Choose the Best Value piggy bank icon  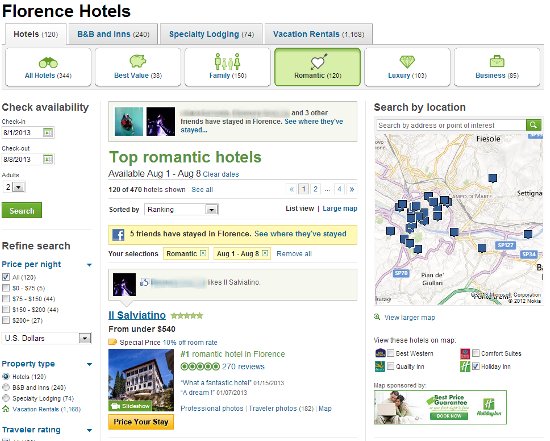click(138, 61)
